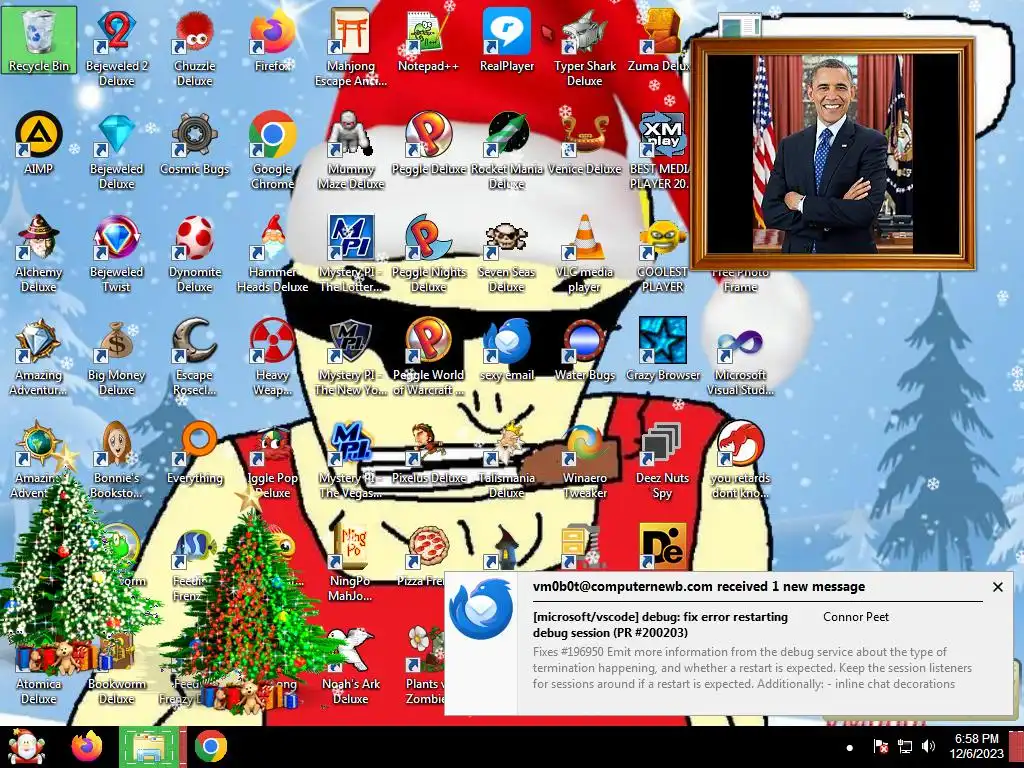1024x768 pixels.
Task: Launch VLC media player cone icon
Action: [584, 253]
